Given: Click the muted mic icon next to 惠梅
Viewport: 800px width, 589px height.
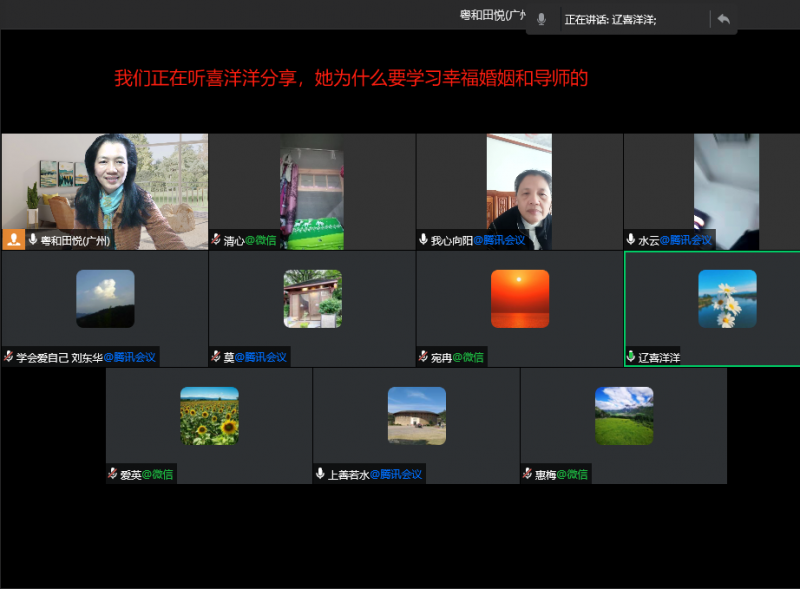Looking at the screenshot, I should point(528,474).
